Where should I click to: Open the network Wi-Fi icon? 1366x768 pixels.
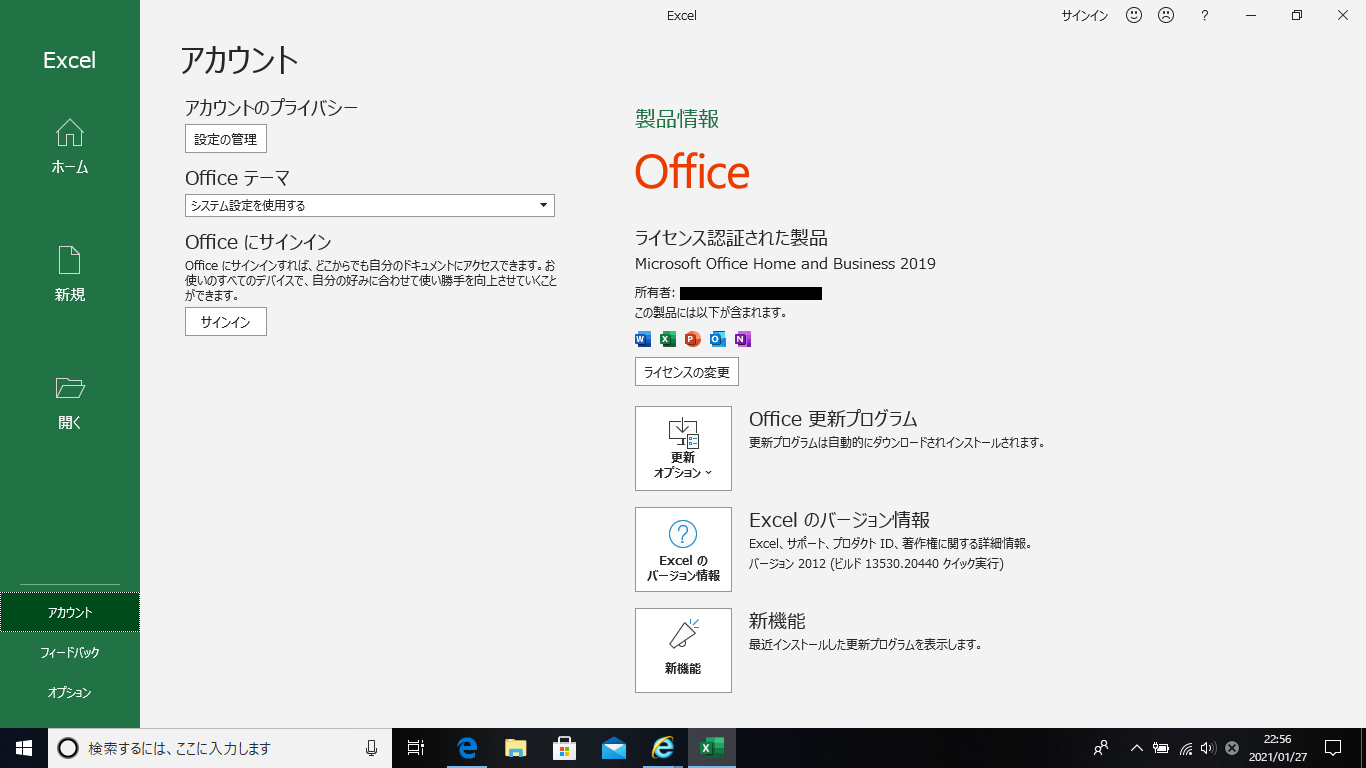click(x=1185, y=748)
